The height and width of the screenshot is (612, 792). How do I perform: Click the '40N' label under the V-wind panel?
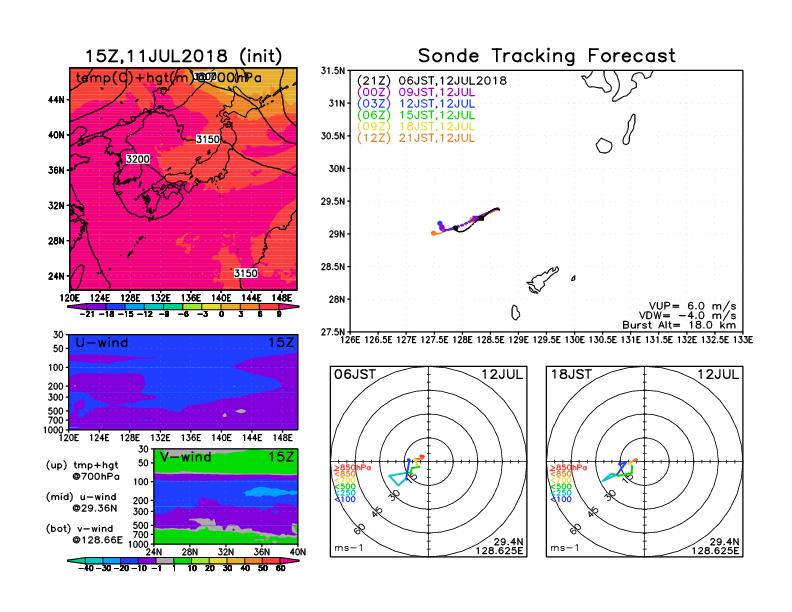298,552
